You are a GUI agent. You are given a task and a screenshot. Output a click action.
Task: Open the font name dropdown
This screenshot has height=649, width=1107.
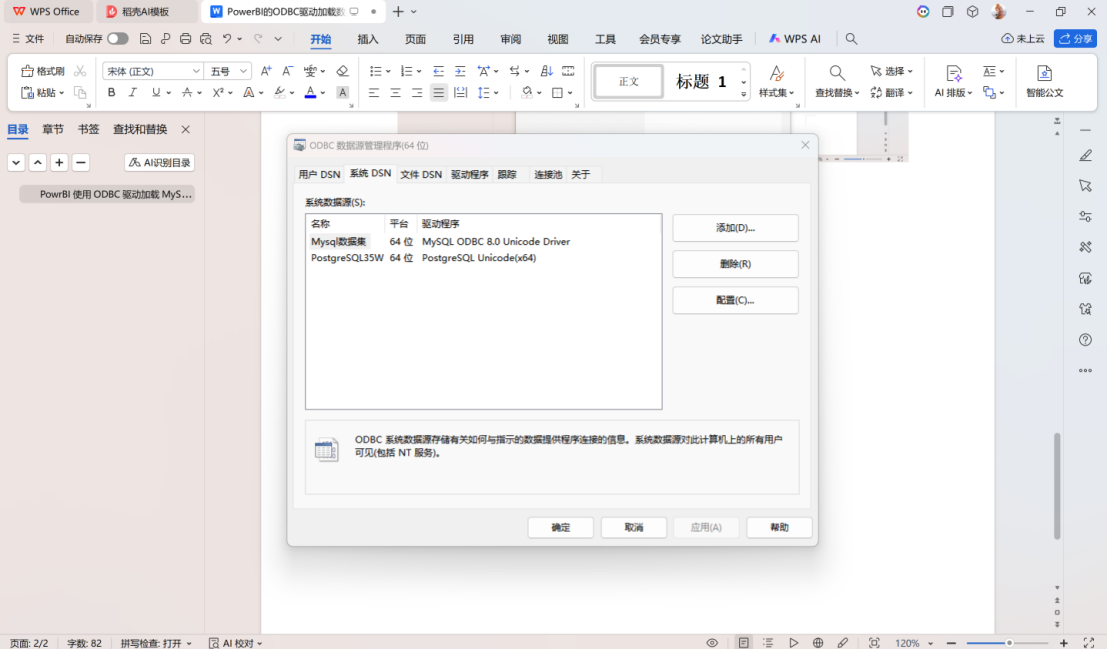(196, 71)
